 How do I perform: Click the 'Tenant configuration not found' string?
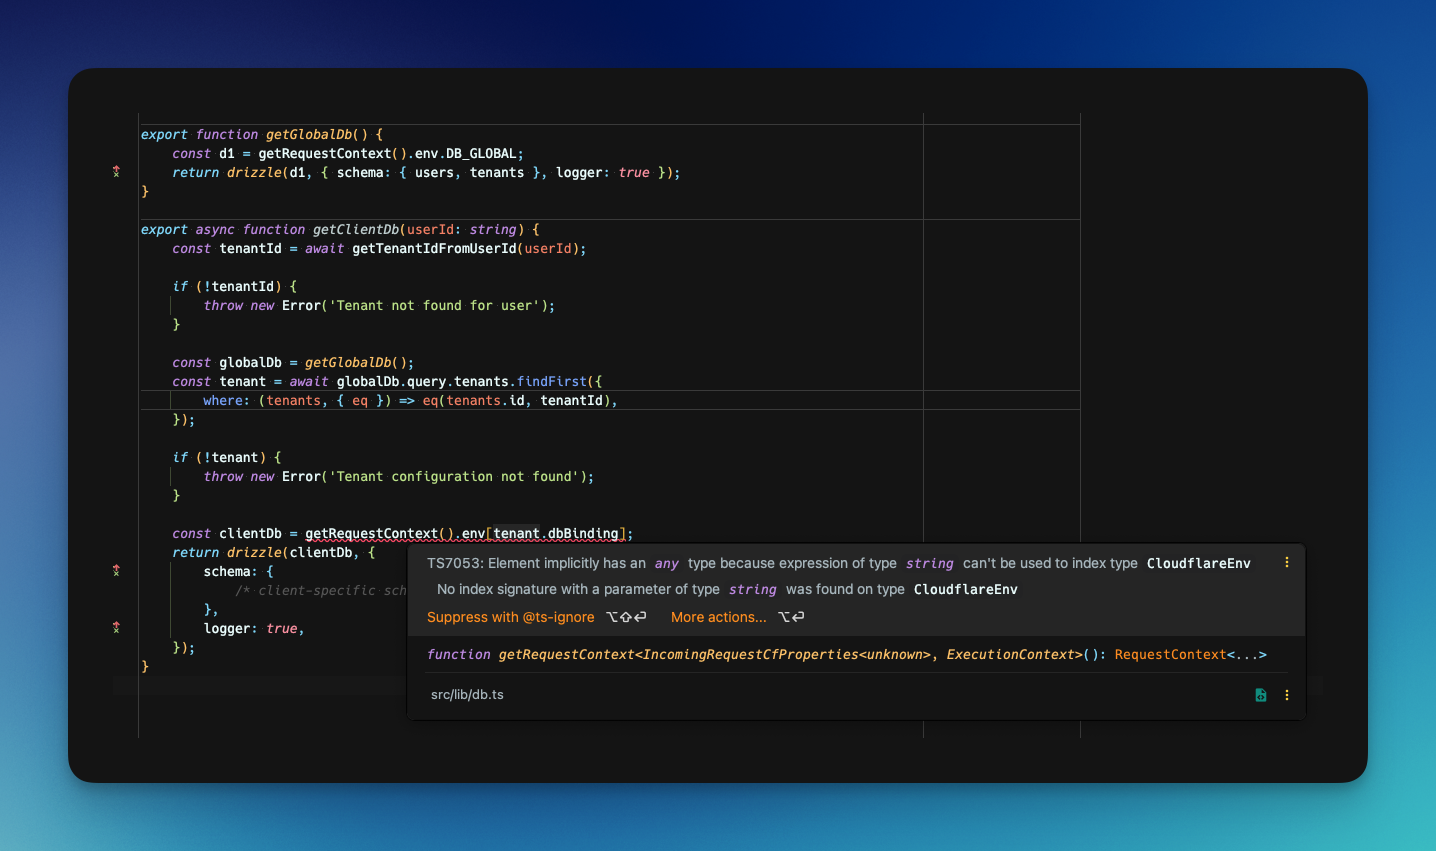point(454,476)
